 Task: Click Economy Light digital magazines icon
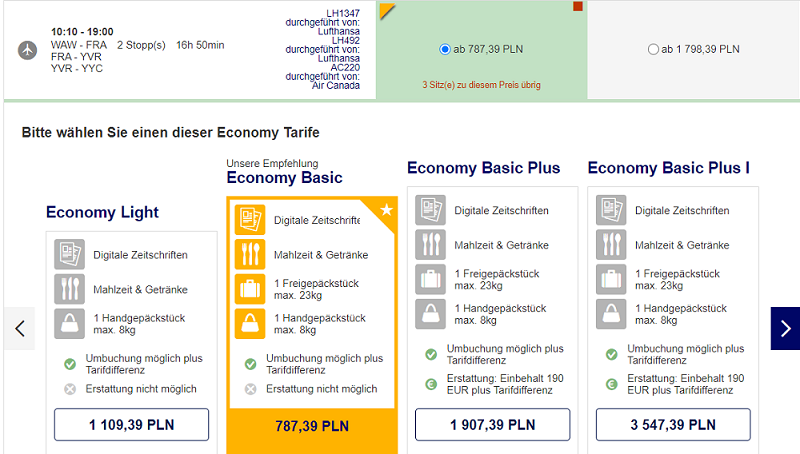tap(69, 254)
